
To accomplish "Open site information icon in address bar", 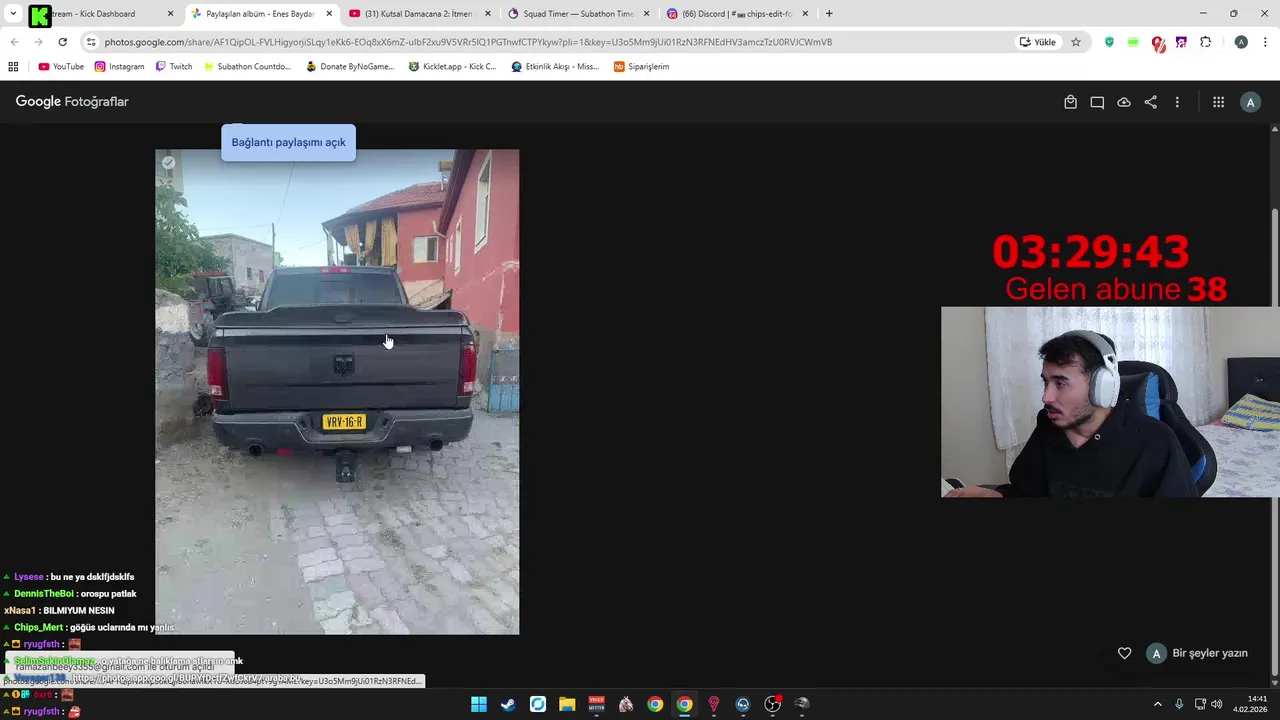I will click(x=91, y=42).
